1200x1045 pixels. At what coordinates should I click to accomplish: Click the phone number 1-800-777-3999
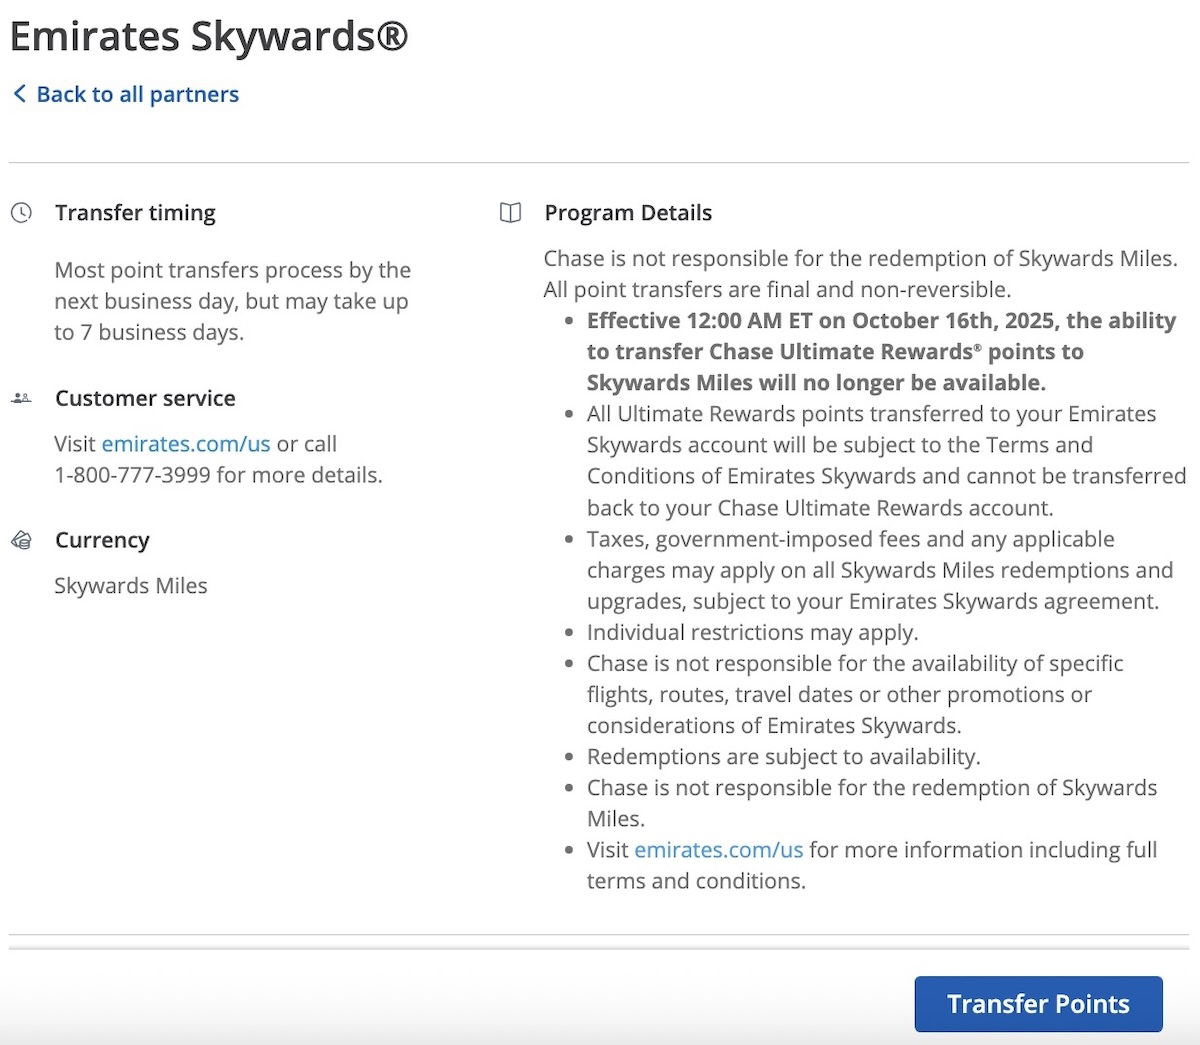pyautogui.click(x=132, y=475)
